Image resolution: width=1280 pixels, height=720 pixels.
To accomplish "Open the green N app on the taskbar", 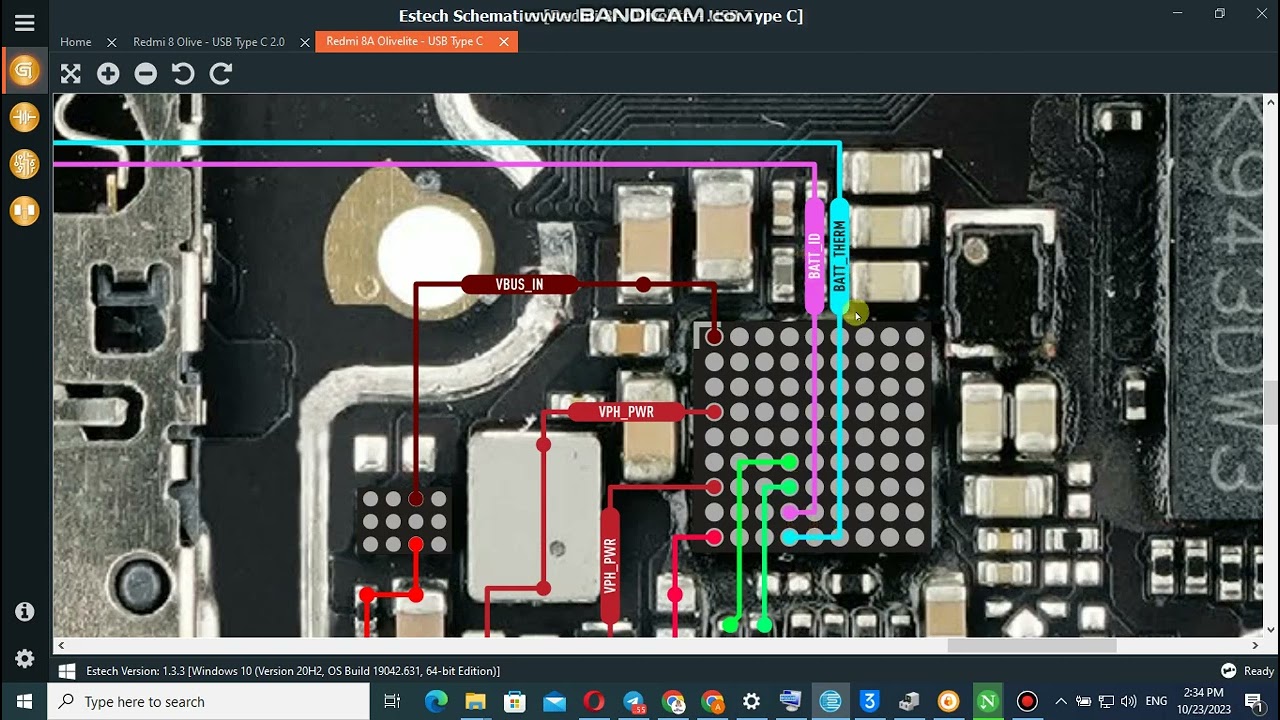I will pos(987,701).
